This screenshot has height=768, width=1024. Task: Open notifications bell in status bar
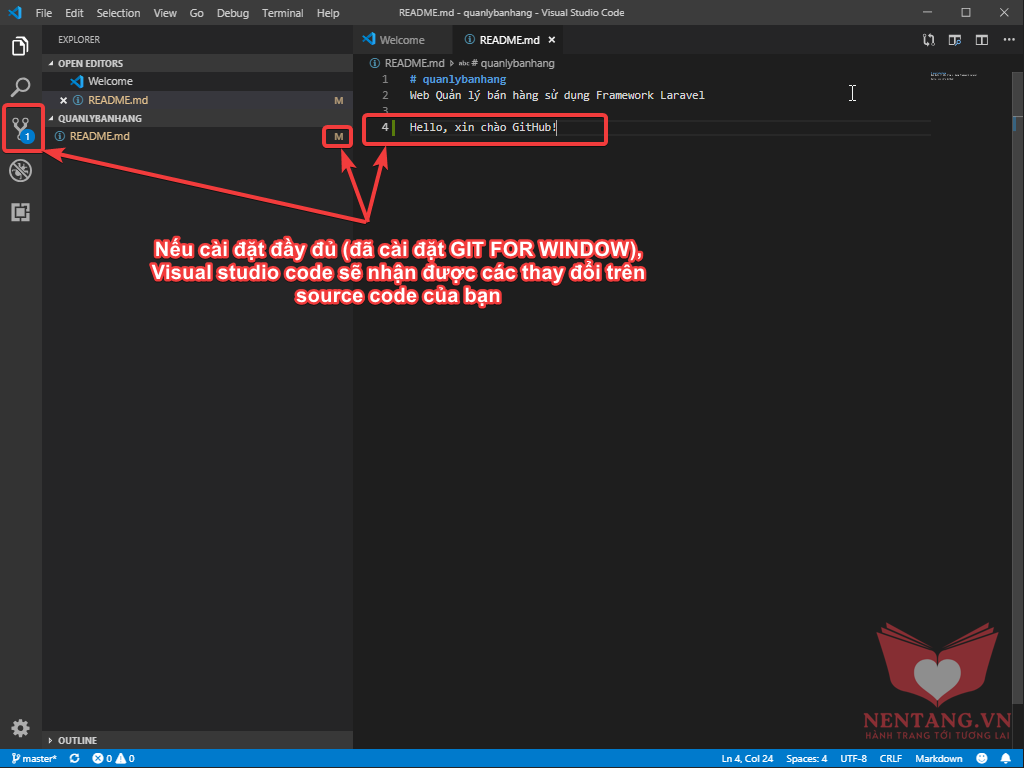(1005, 759)
